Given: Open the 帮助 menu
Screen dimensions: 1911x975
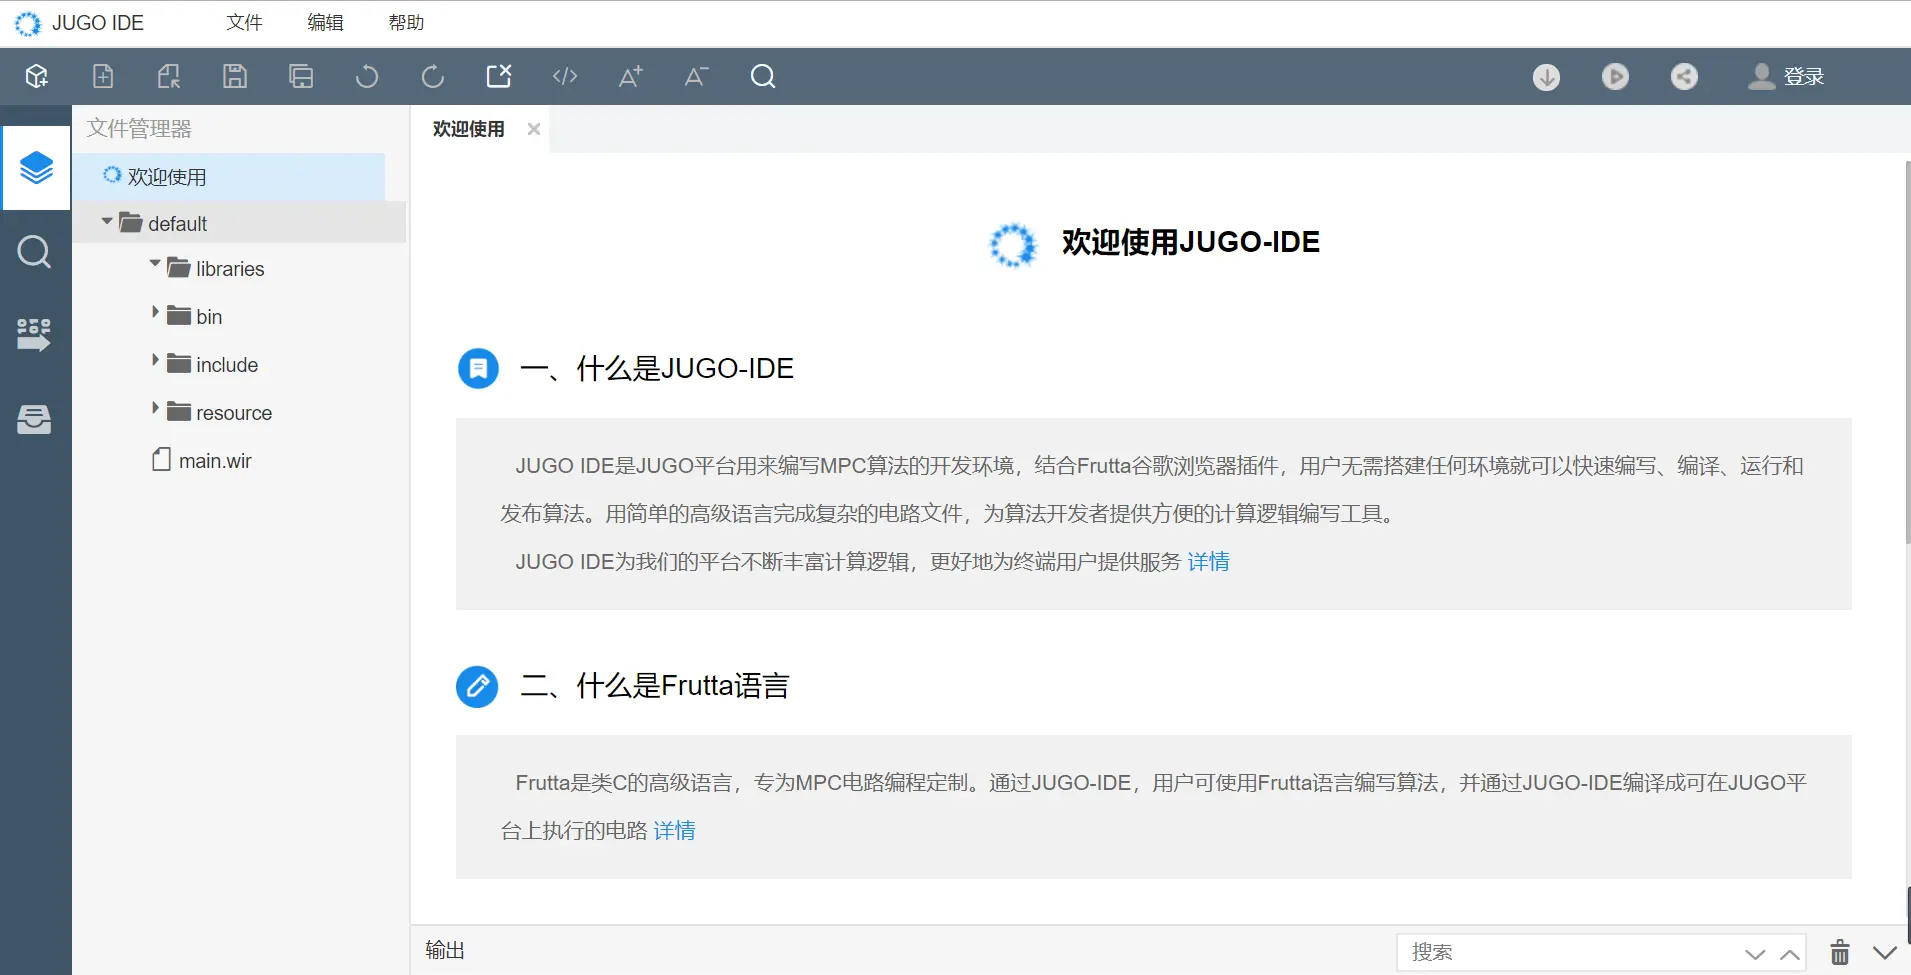Looking at the screenshot, I should click(x=406, y=23).
